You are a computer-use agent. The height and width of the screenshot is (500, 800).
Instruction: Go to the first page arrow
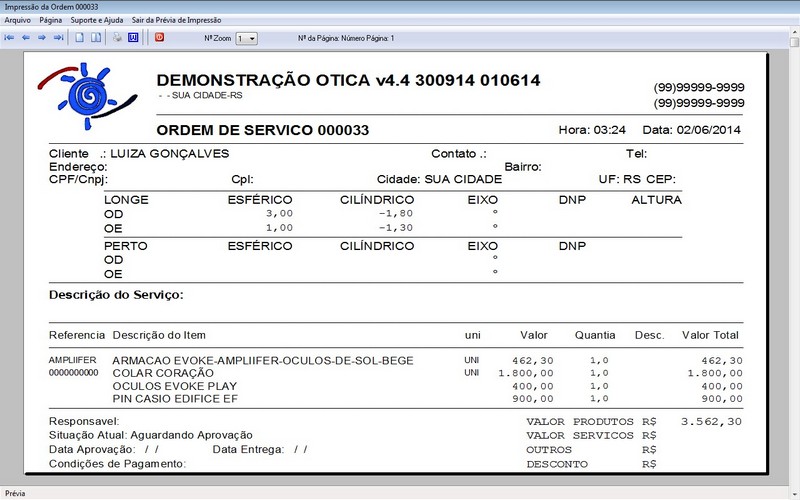tap(9, 38)
